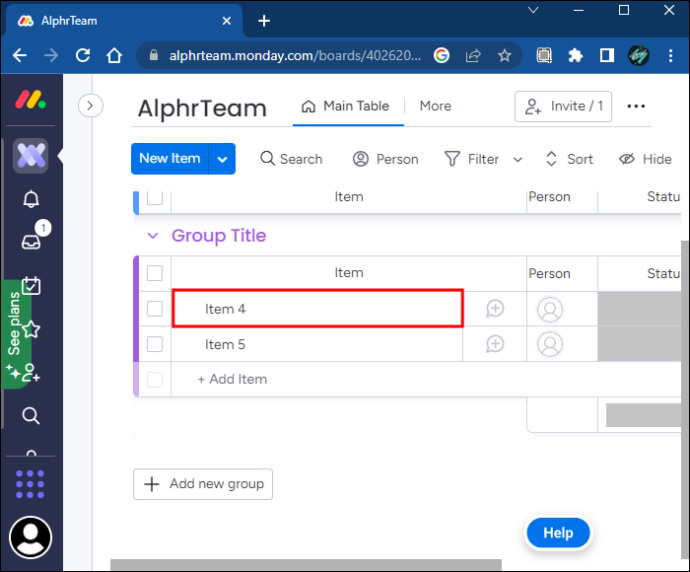Click the Invite / 1 button

click(563, 106)
